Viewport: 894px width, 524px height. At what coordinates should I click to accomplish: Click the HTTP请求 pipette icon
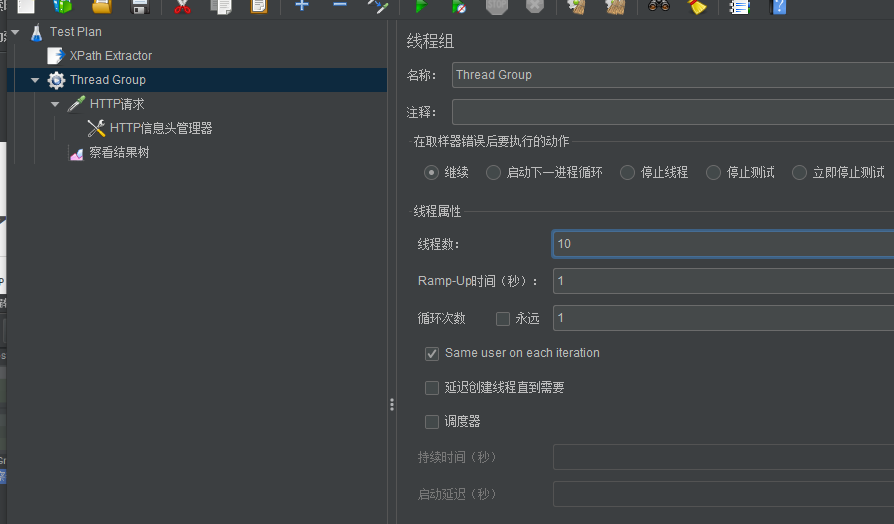point(76,104)
